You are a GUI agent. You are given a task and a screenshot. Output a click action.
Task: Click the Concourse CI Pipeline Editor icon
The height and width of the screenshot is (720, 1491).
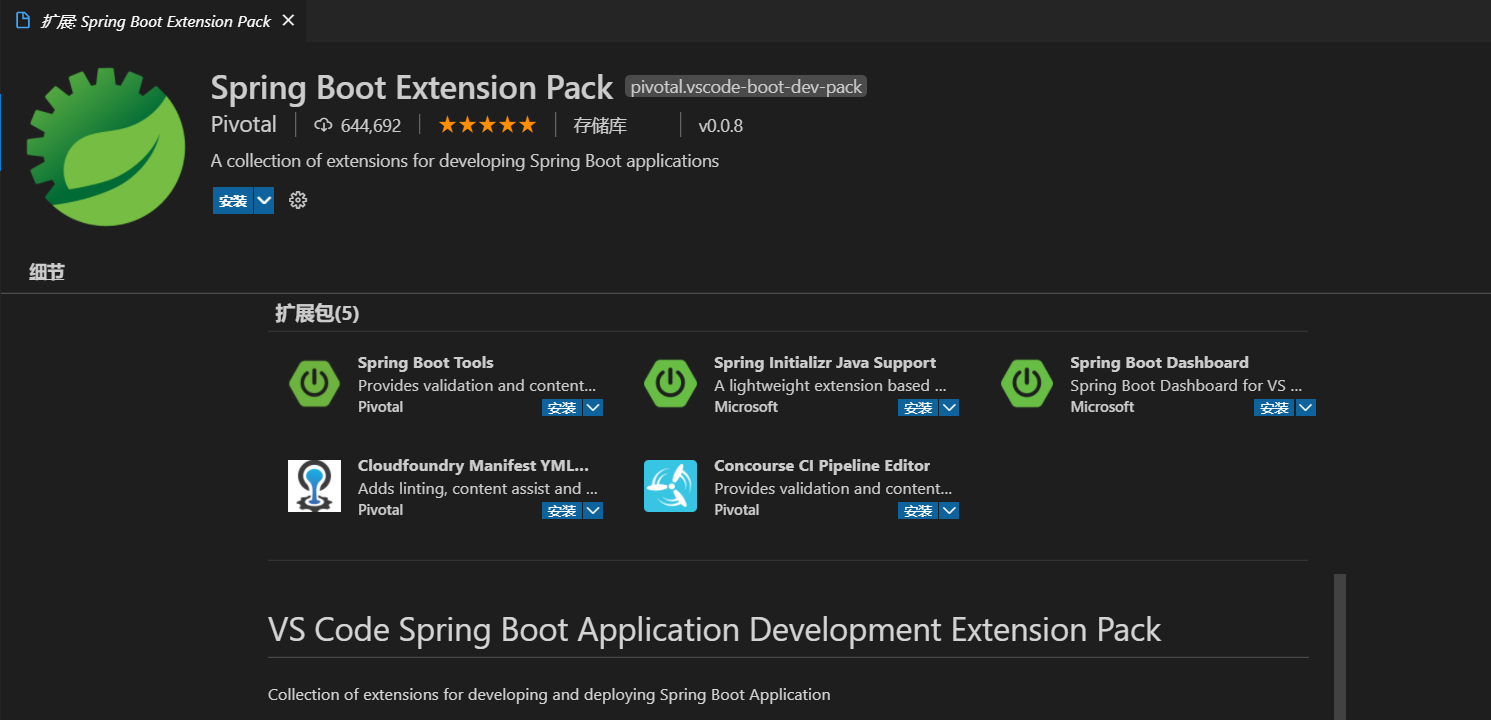(x=670, y=486)
